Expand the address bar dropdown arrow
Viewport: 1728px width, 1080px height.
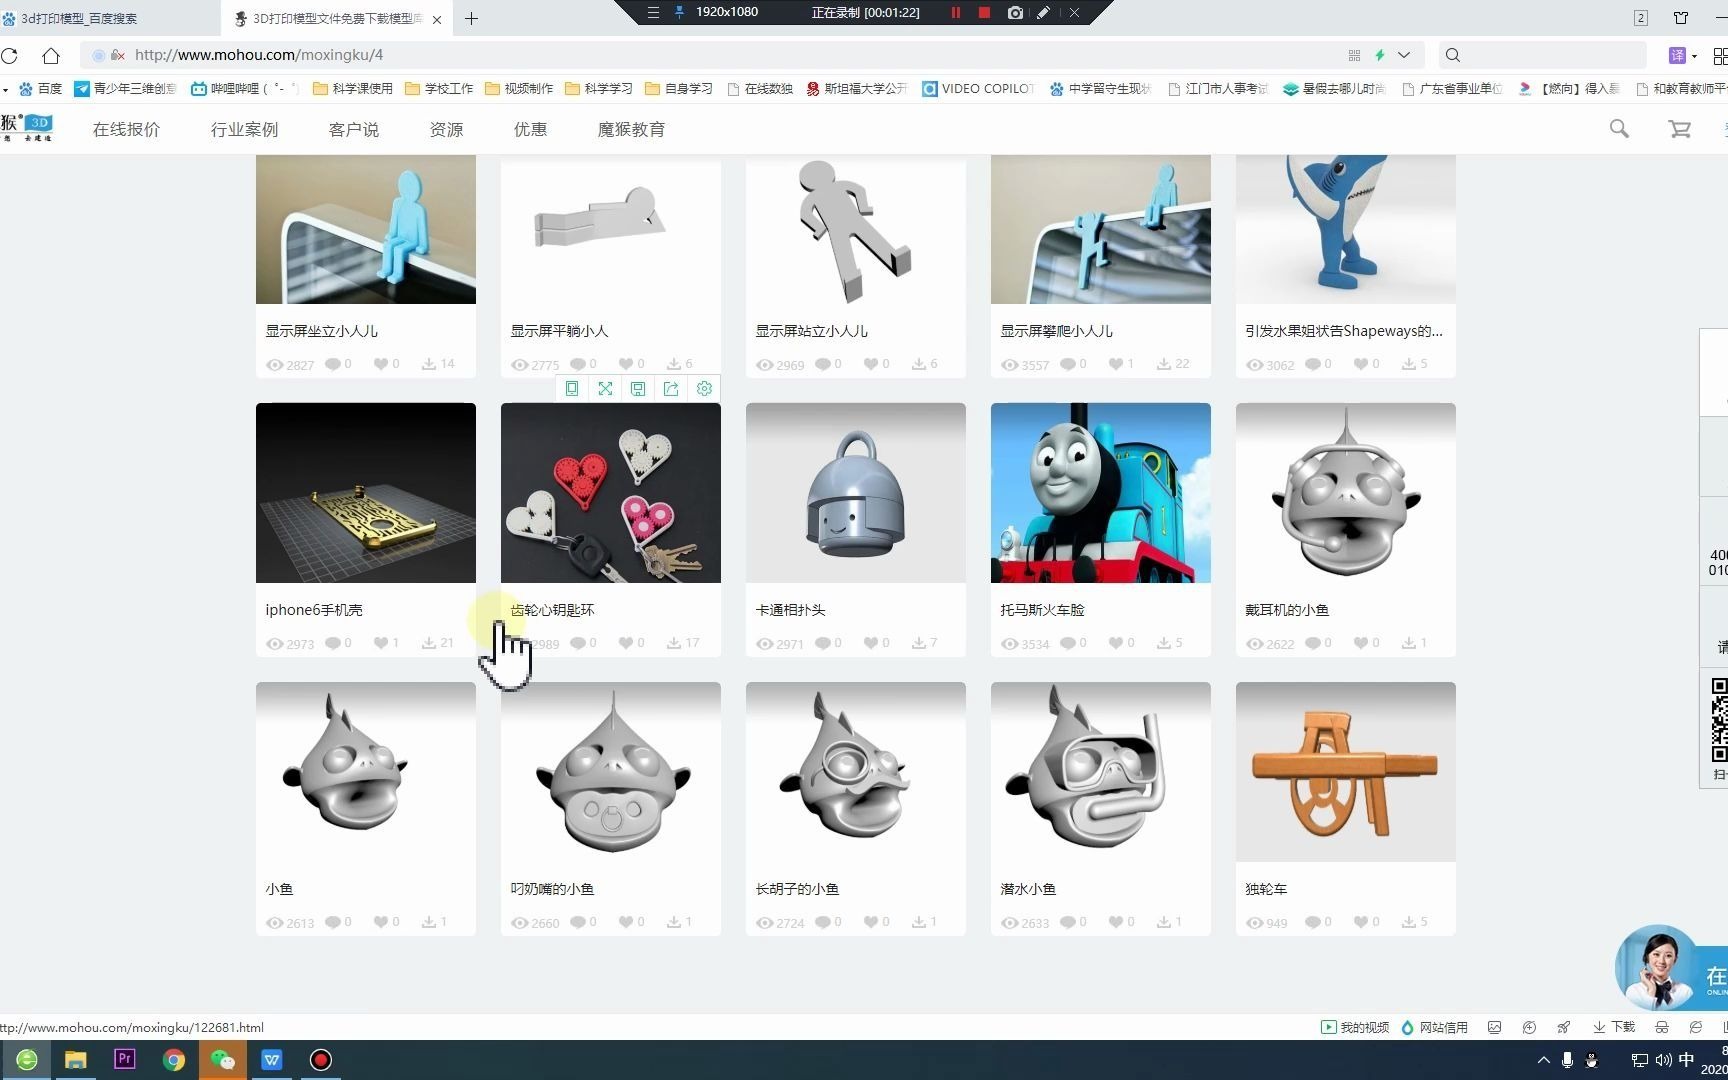[1404, 55]
